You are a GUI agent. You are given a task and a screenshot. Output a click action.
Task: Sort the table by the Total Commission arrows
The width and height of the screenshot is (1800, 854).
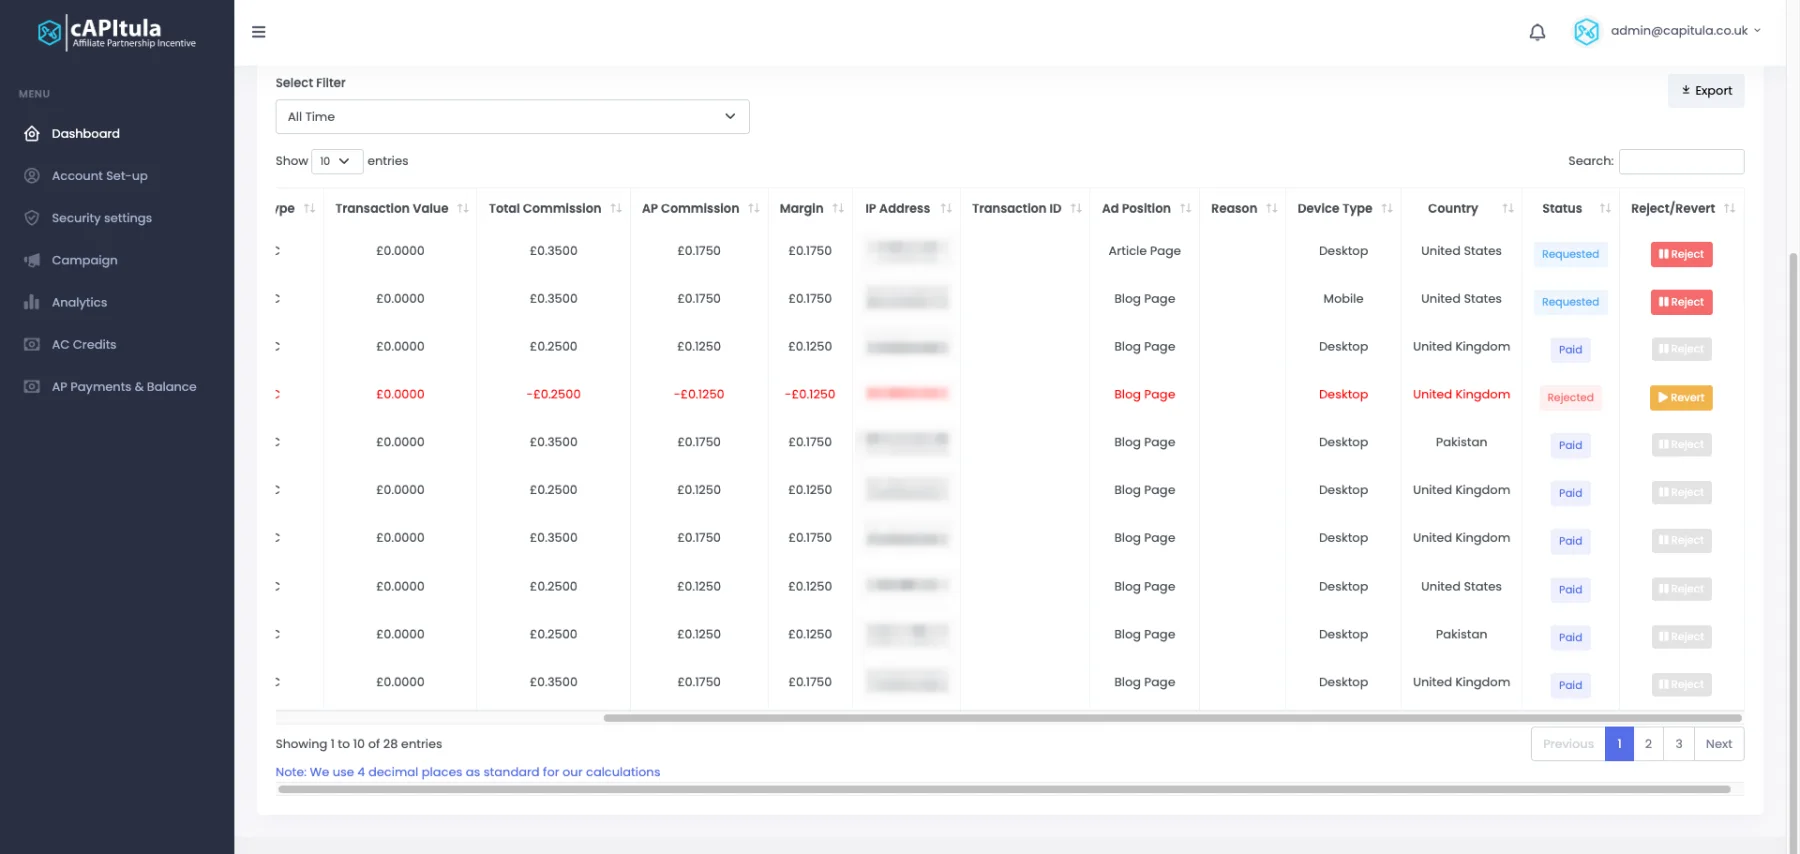616,208
